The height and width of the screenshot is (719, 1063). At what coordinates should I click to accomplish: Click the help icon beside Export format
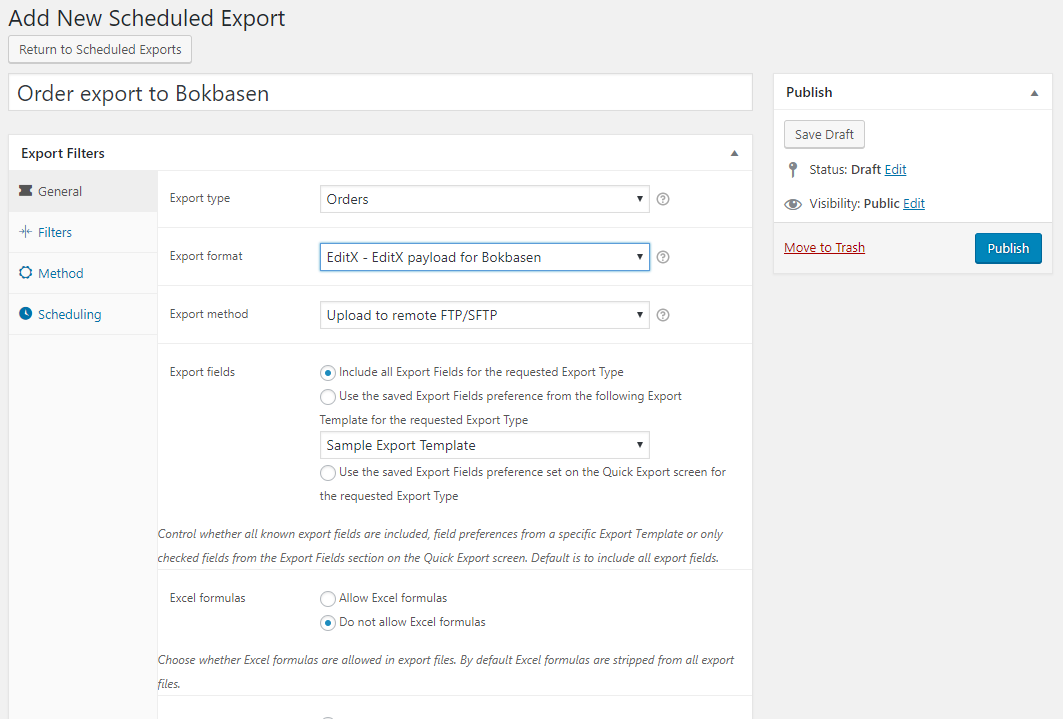tap(663, 257)
